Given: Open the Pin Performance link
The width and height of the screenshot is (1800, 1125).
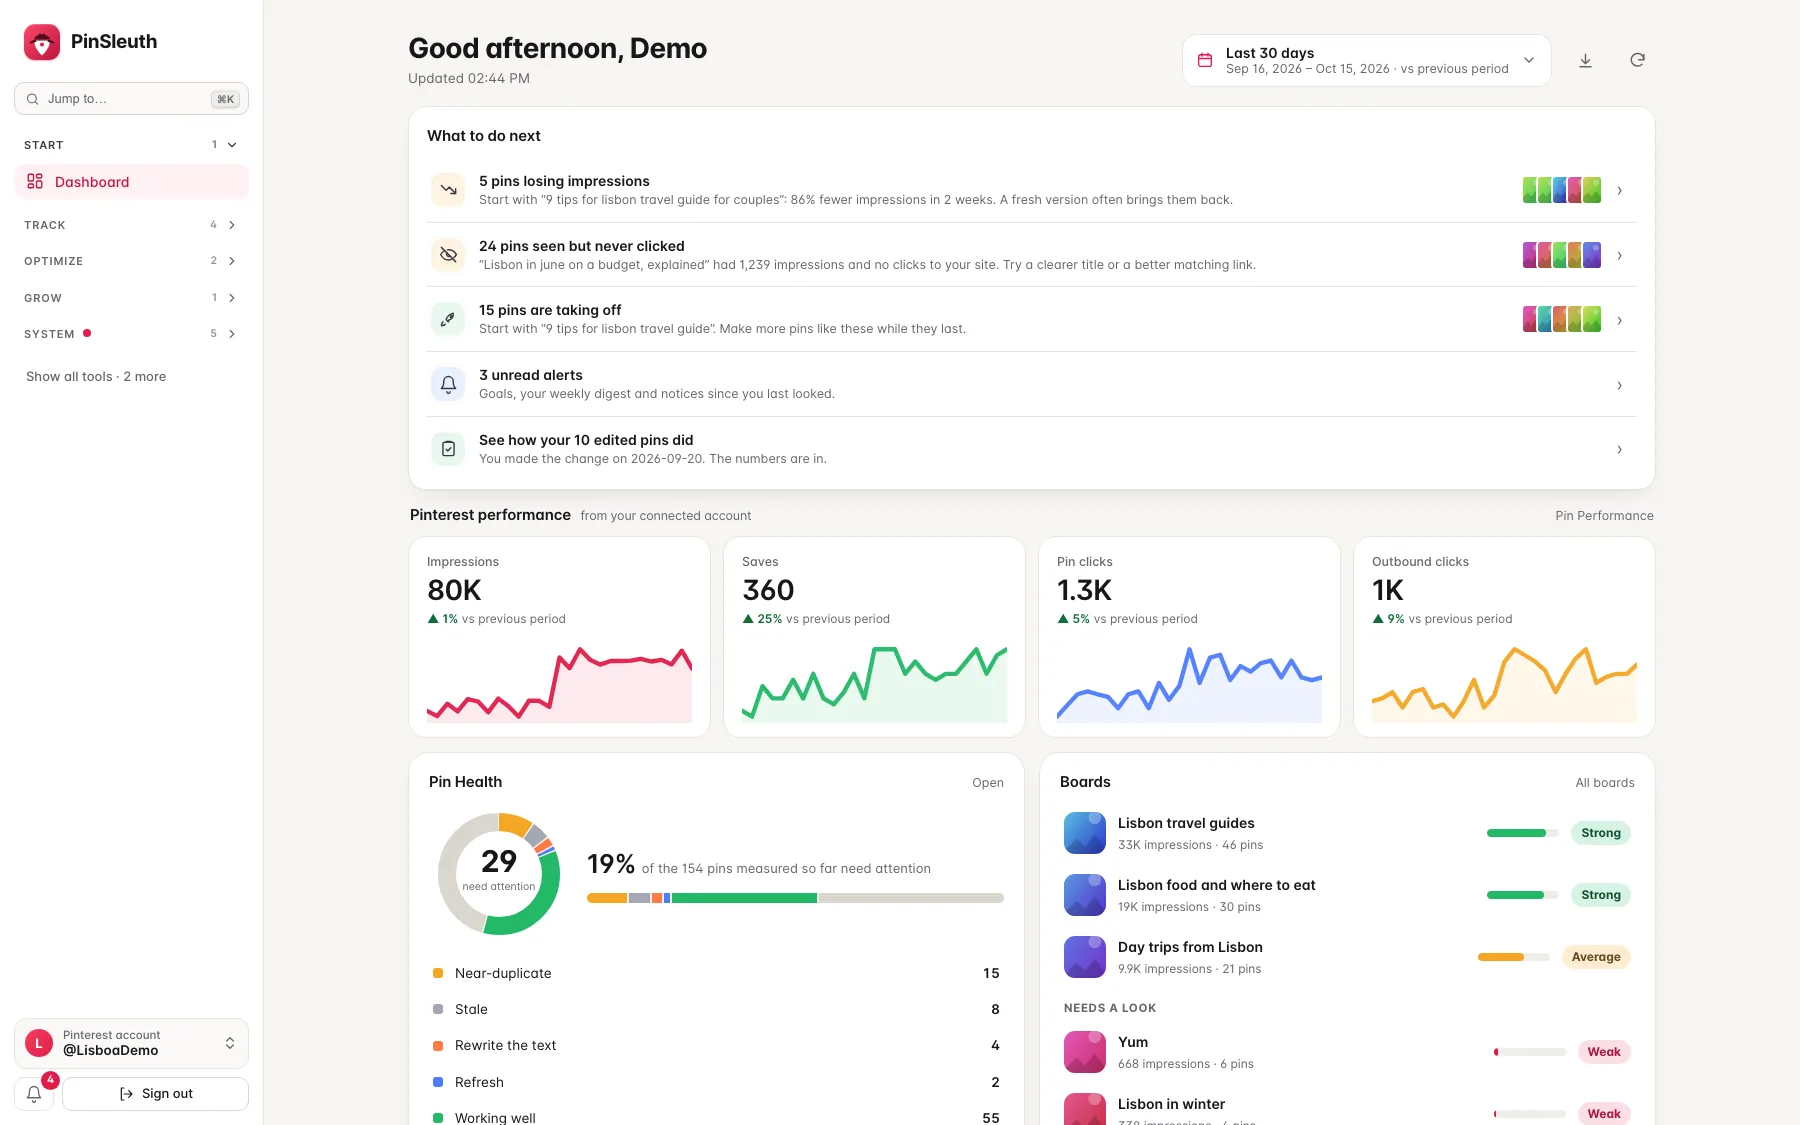Looking at the screenshot, I should [x=1604, y=516].
